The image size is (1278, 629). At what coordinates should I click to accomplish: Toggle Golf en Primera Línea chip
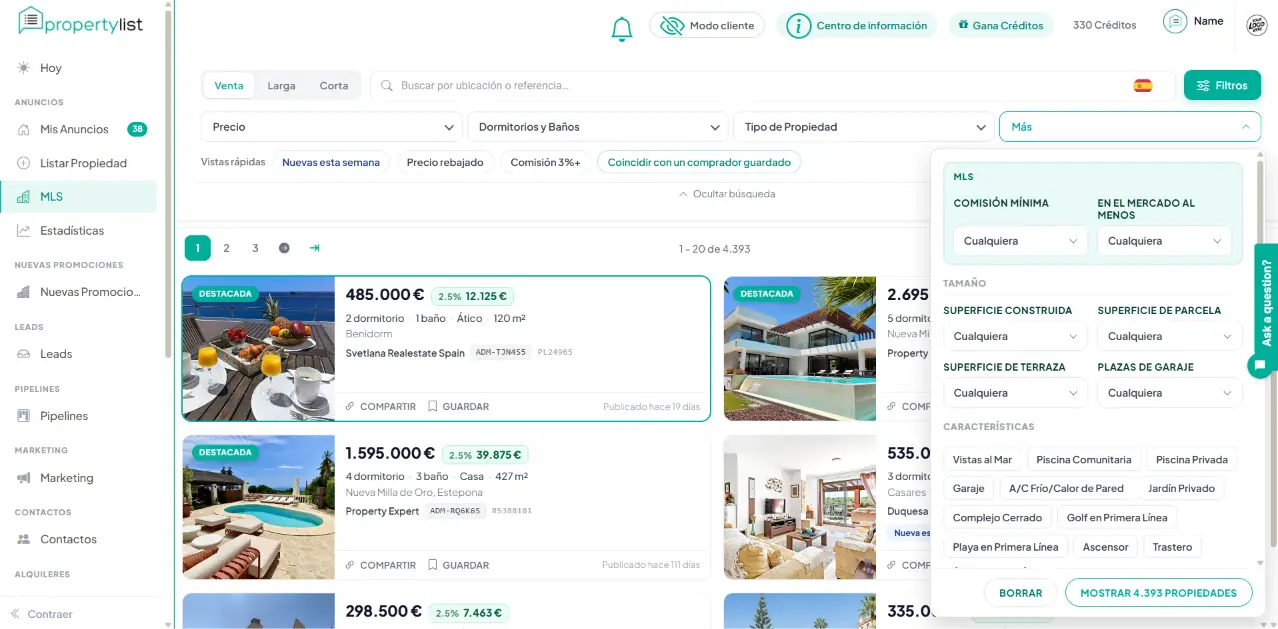(x=1117, y=518)
